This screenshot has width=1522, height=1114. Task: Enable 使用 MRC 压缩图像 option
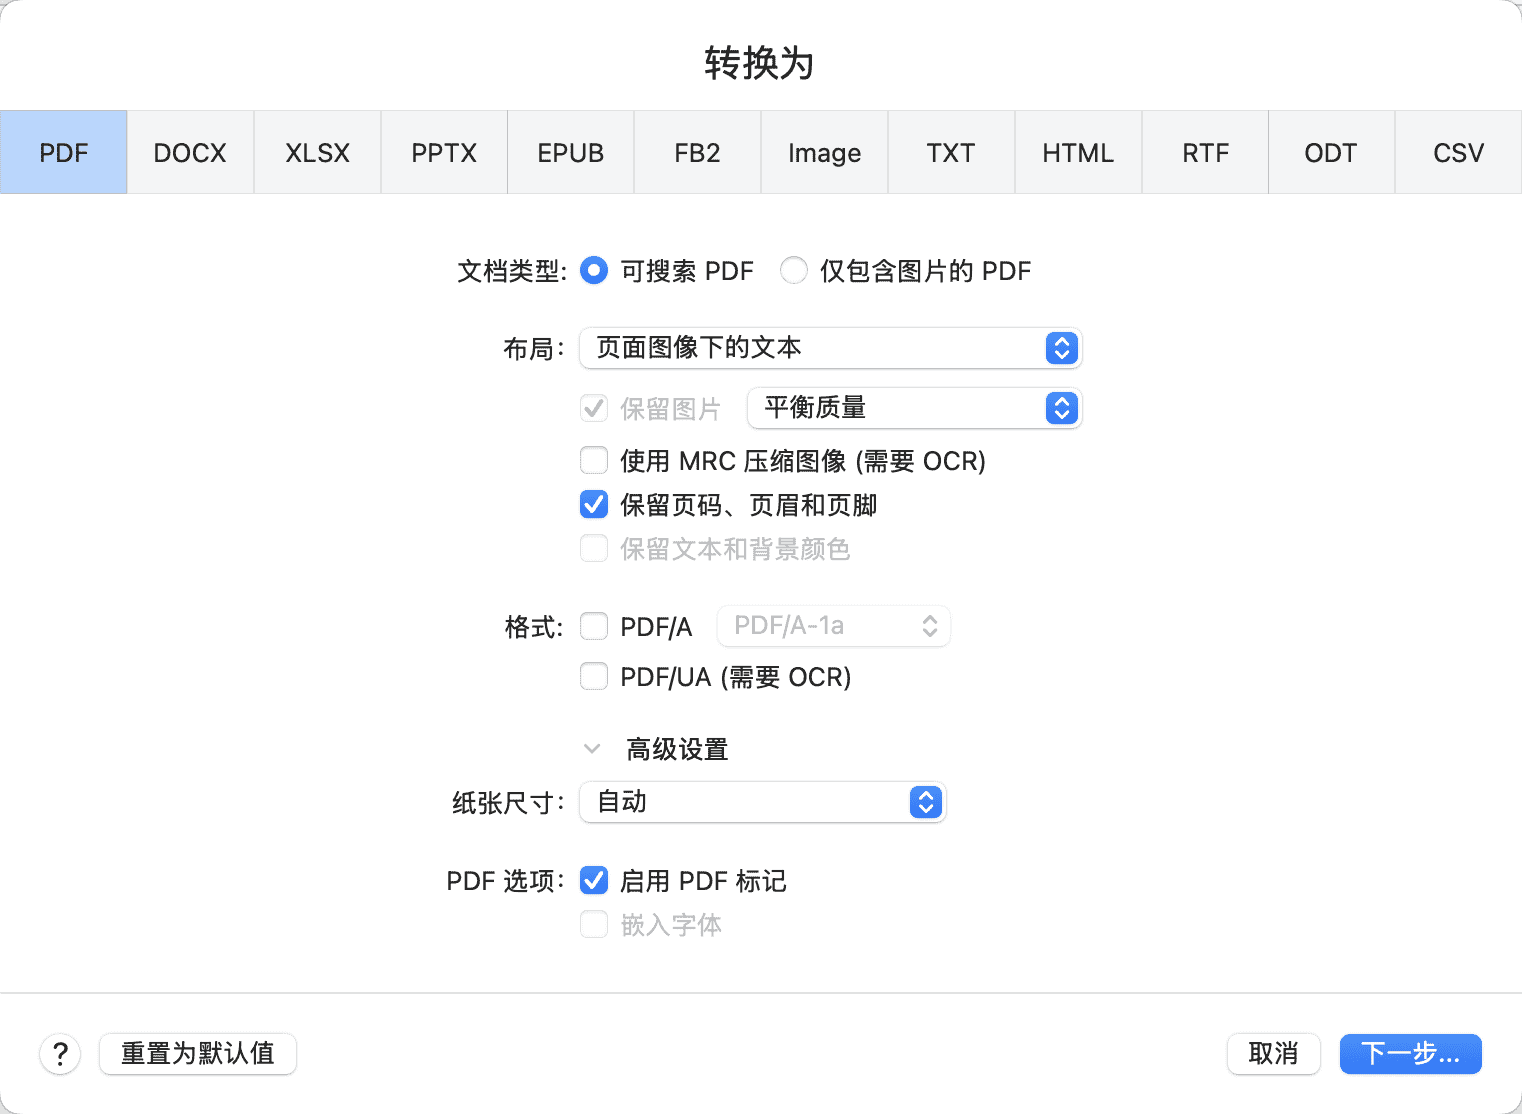click(x=593, y=460)
